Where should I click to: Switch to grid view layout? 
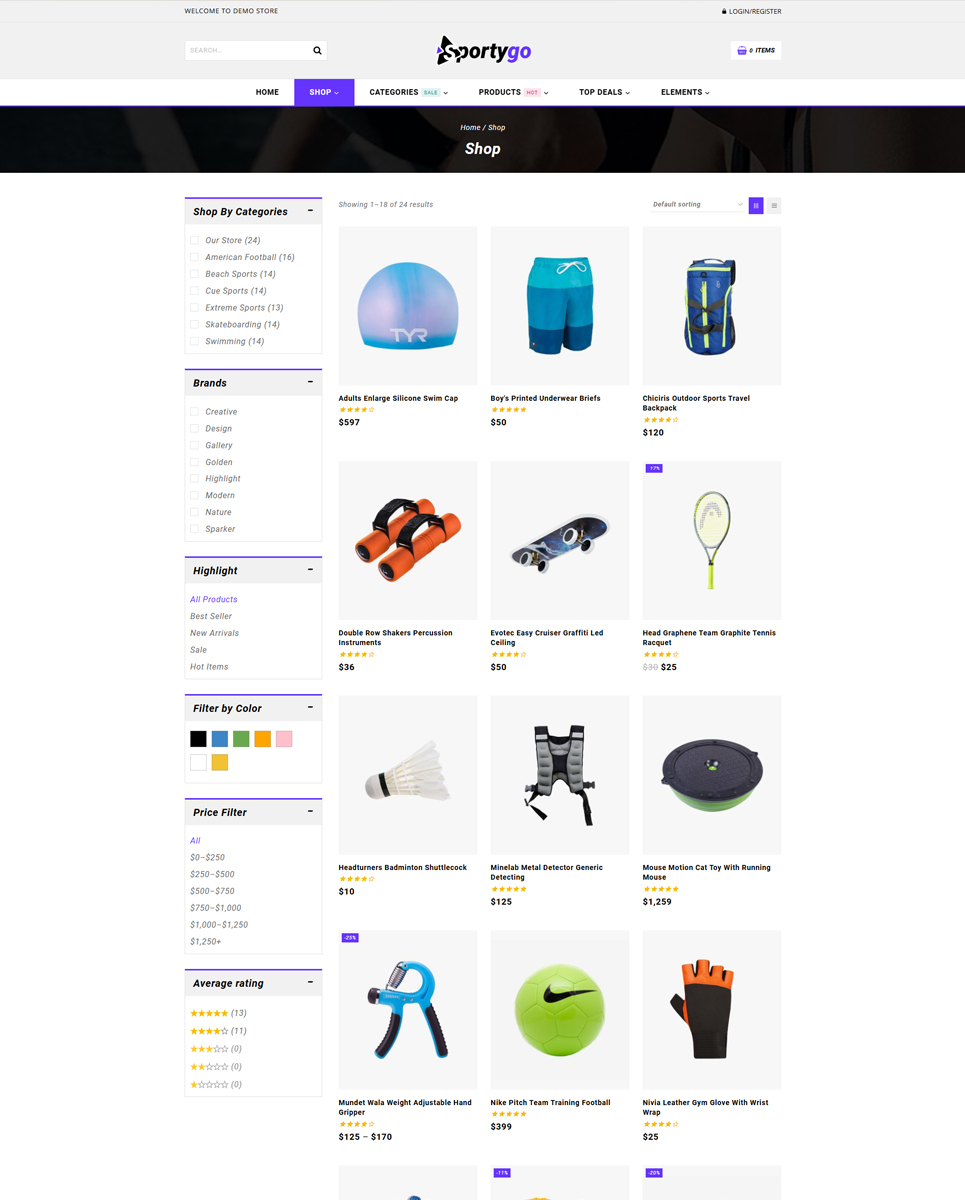(x=756, y=205)
